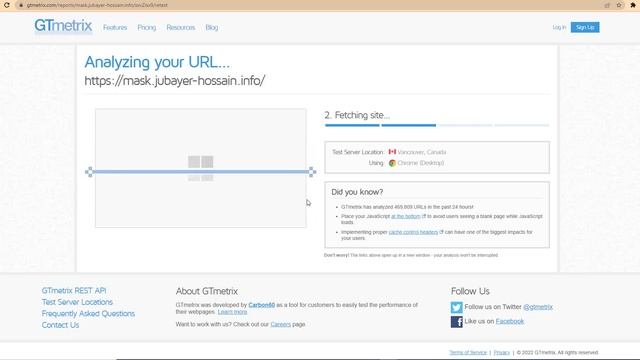
Task: Click the site lock icon in address bar
Action: pos(21,5)
